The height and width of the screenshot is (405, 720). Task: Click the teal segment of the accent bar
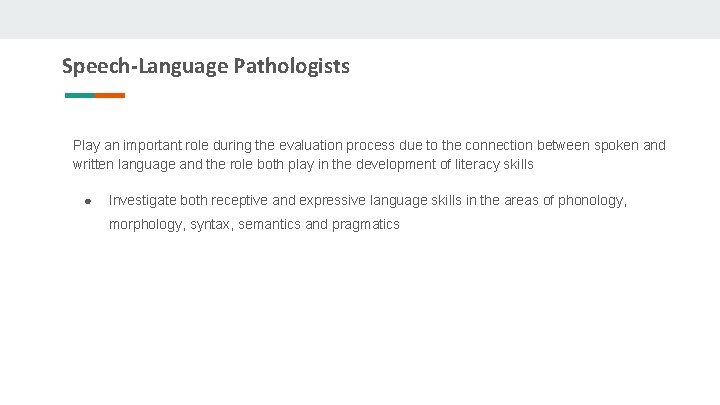click(80, 96)
